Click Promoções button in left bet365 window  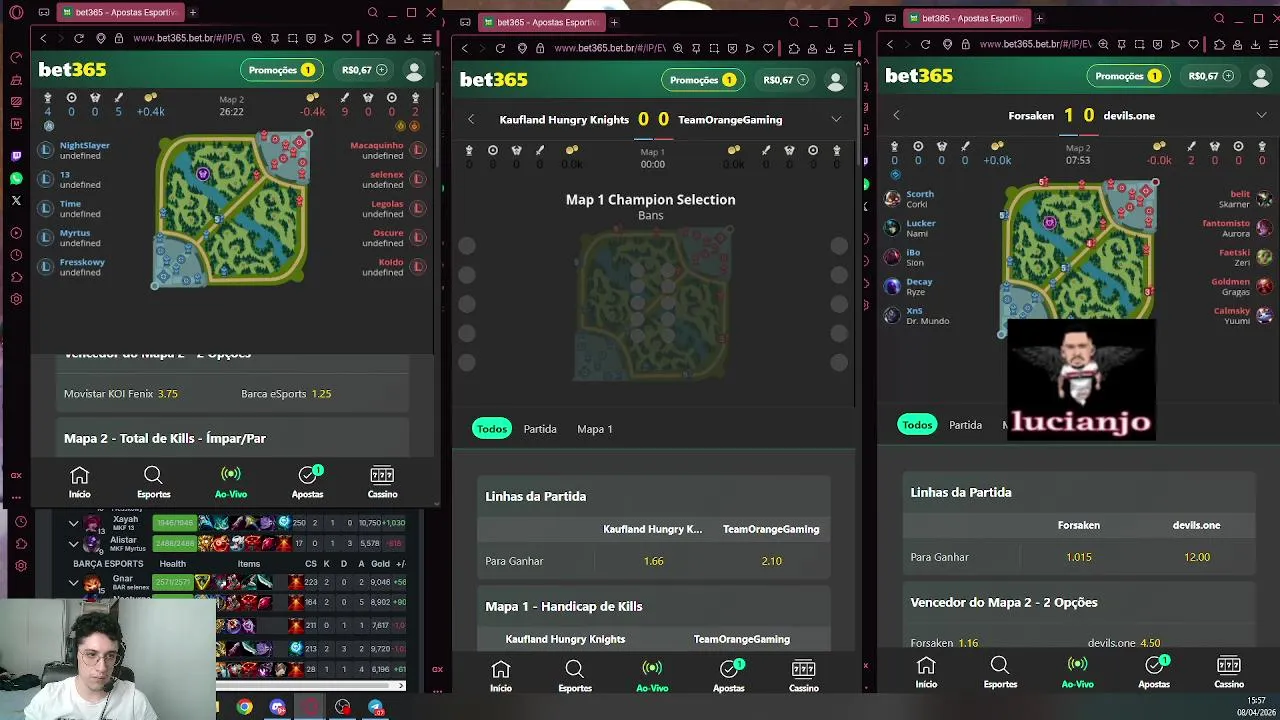point(280,70)
